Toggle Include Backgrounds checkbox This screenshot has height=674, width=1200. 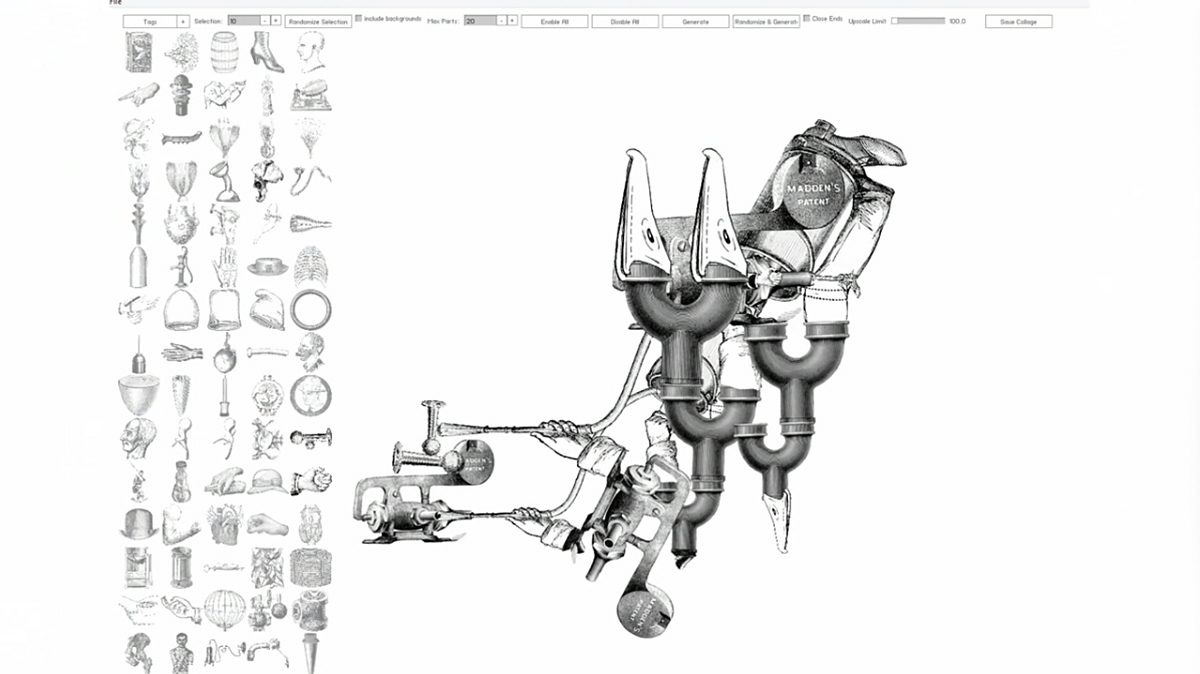point(360,18)
